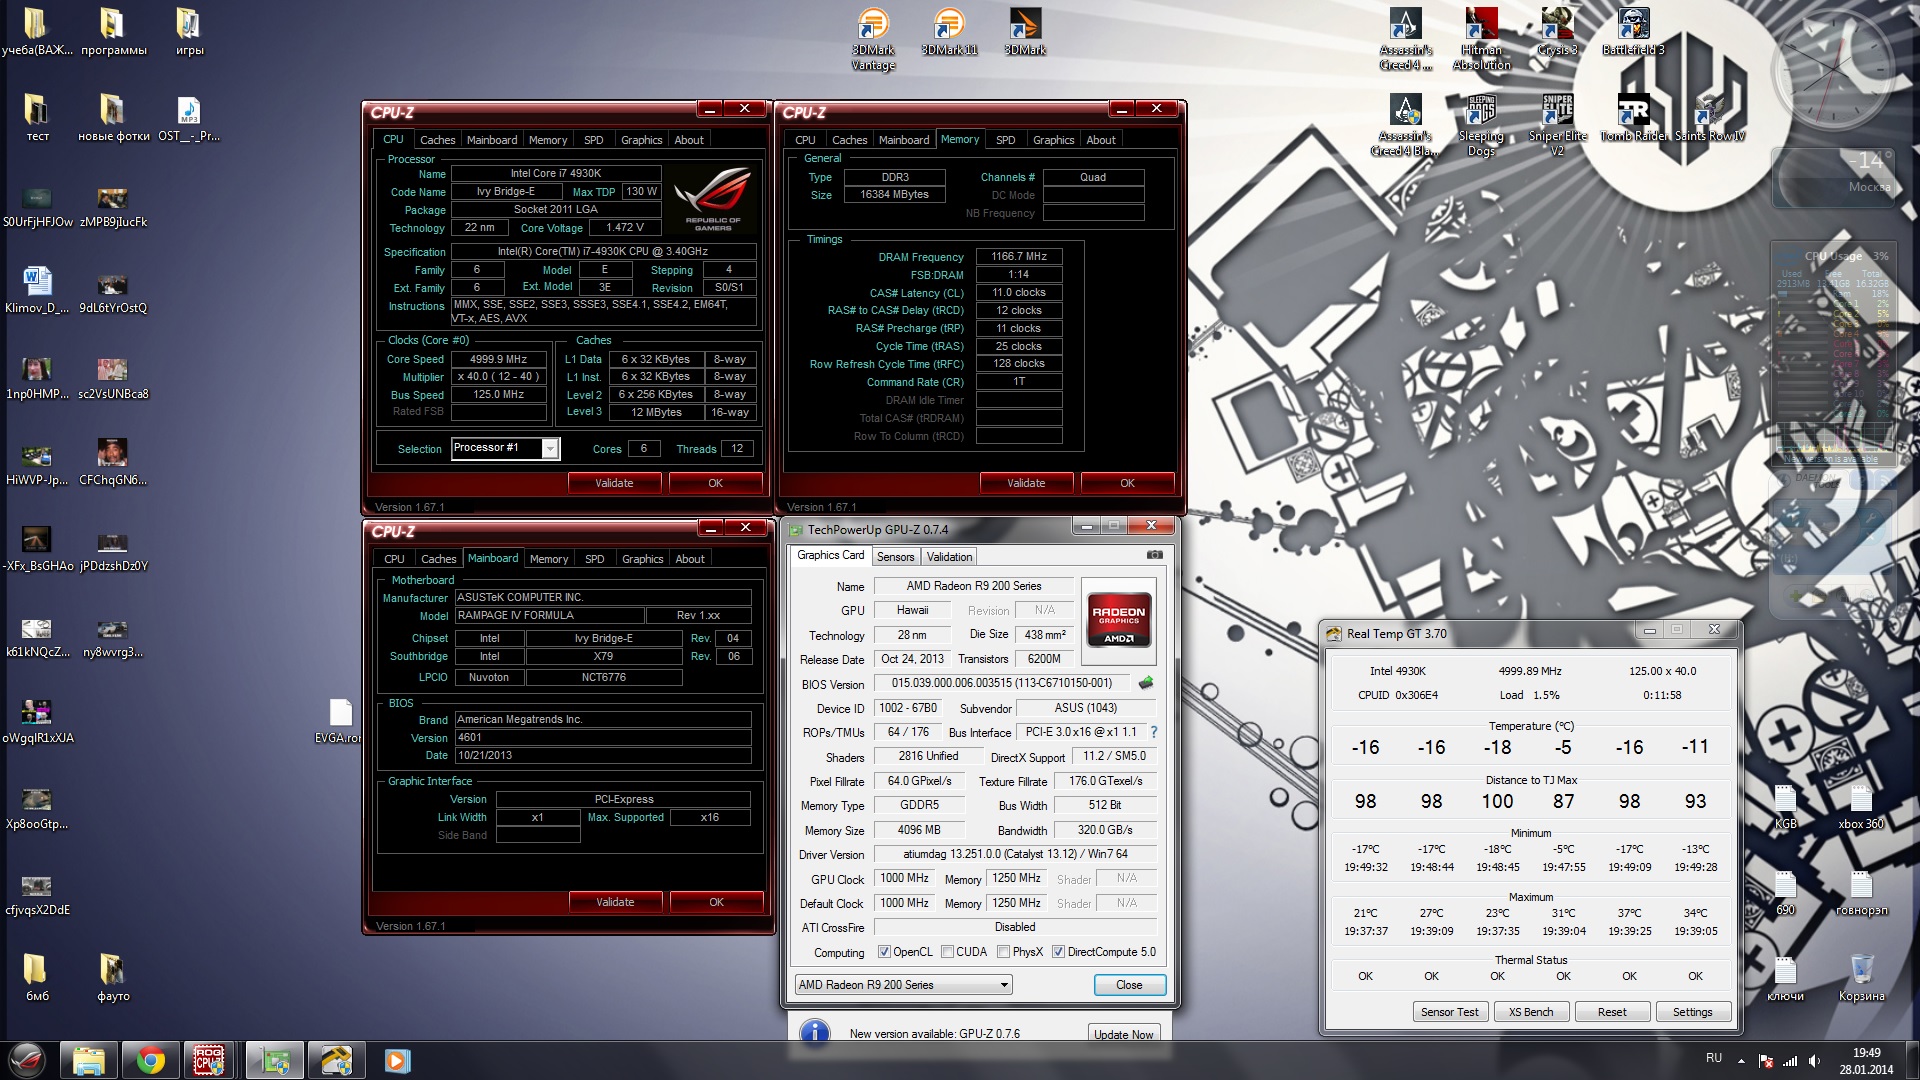Viewport: 1920px width, 1080px height.
Task: Toggle the OpenCL checkbox in GPU-Z
Action: [884, 952]
